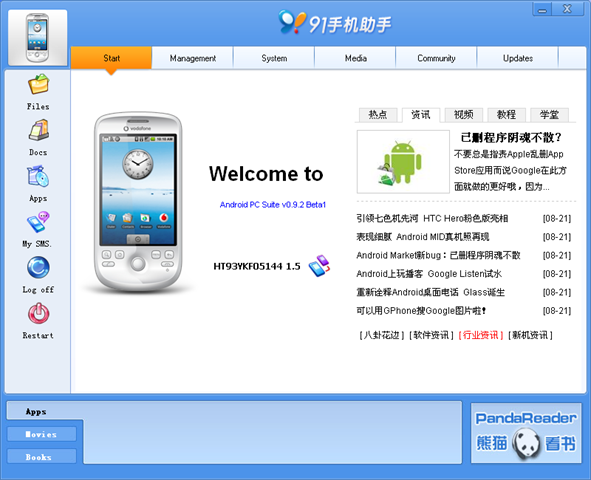
Task: Open the Updates tab
Action: tap(518, 58)
